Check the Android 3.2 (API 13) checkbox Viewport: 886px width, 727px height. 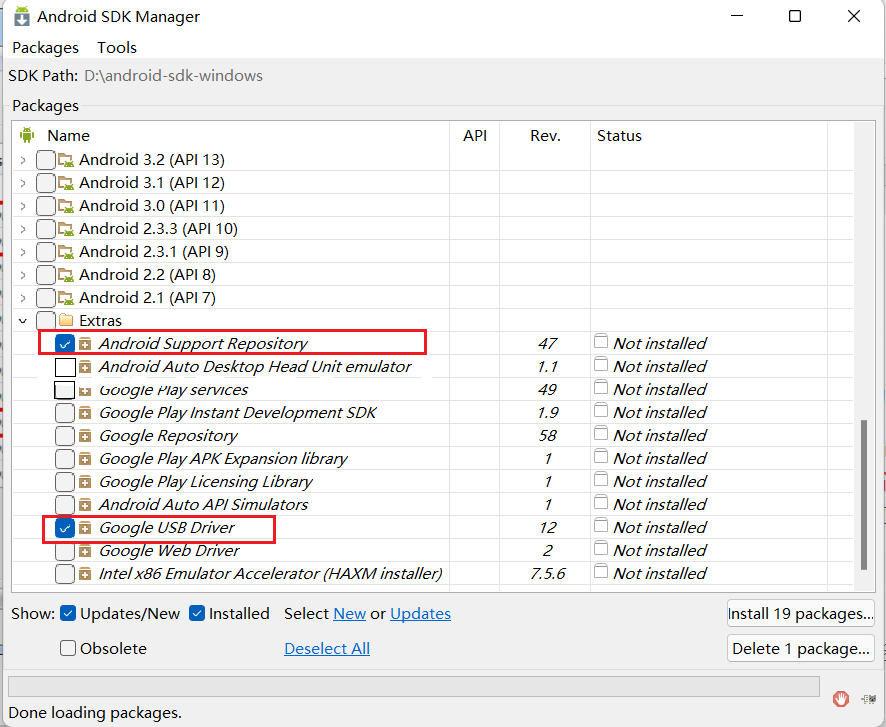46,160
